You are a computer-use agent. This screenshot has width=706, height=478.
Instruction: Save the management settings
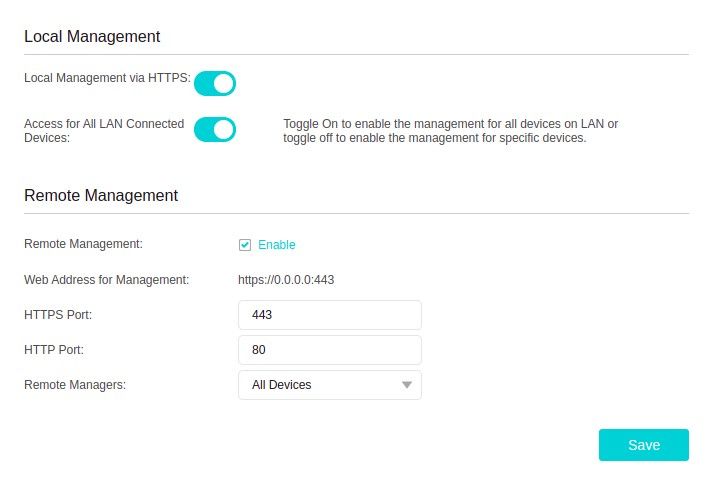(643, 445)
